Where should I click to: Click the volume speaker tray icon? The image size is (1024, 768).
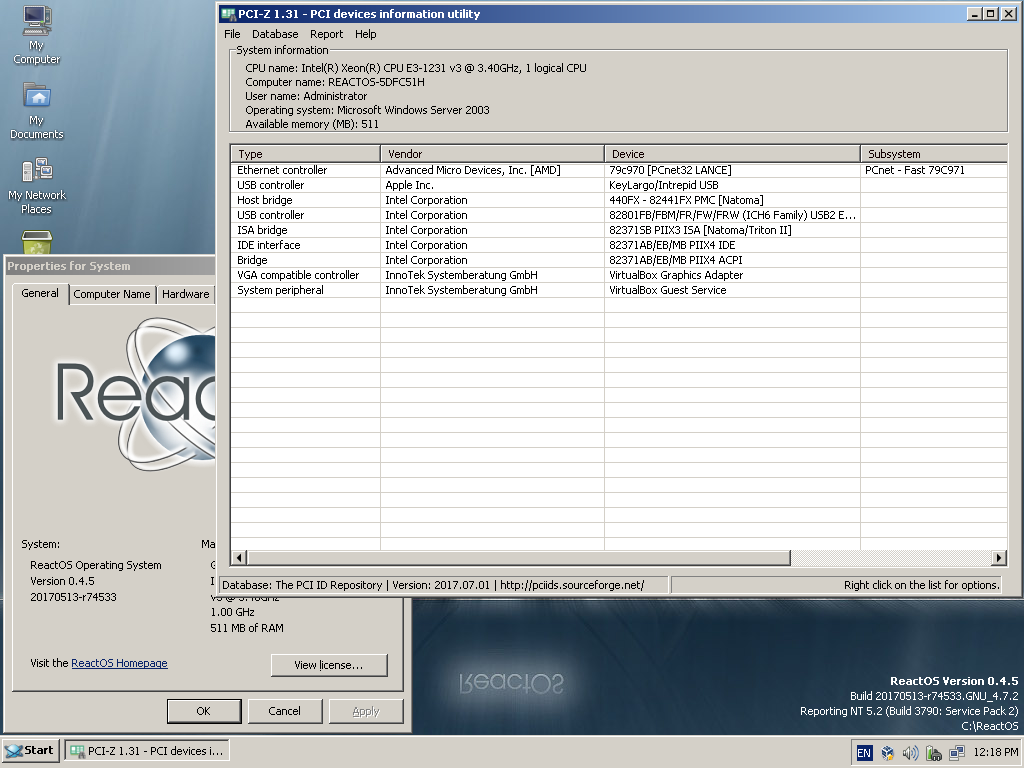pos(910,753)
